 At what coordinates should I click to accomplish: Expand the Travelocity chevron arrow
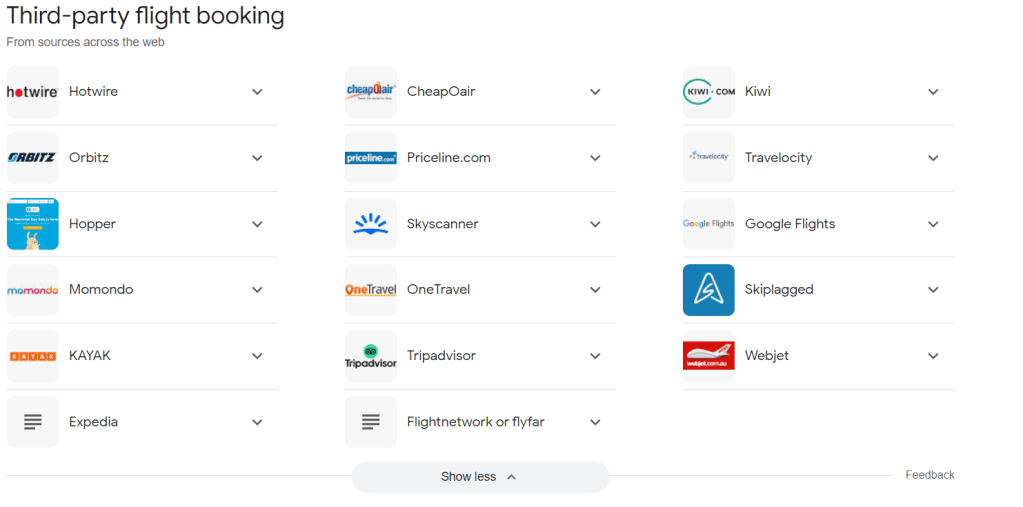pos(933,158)
